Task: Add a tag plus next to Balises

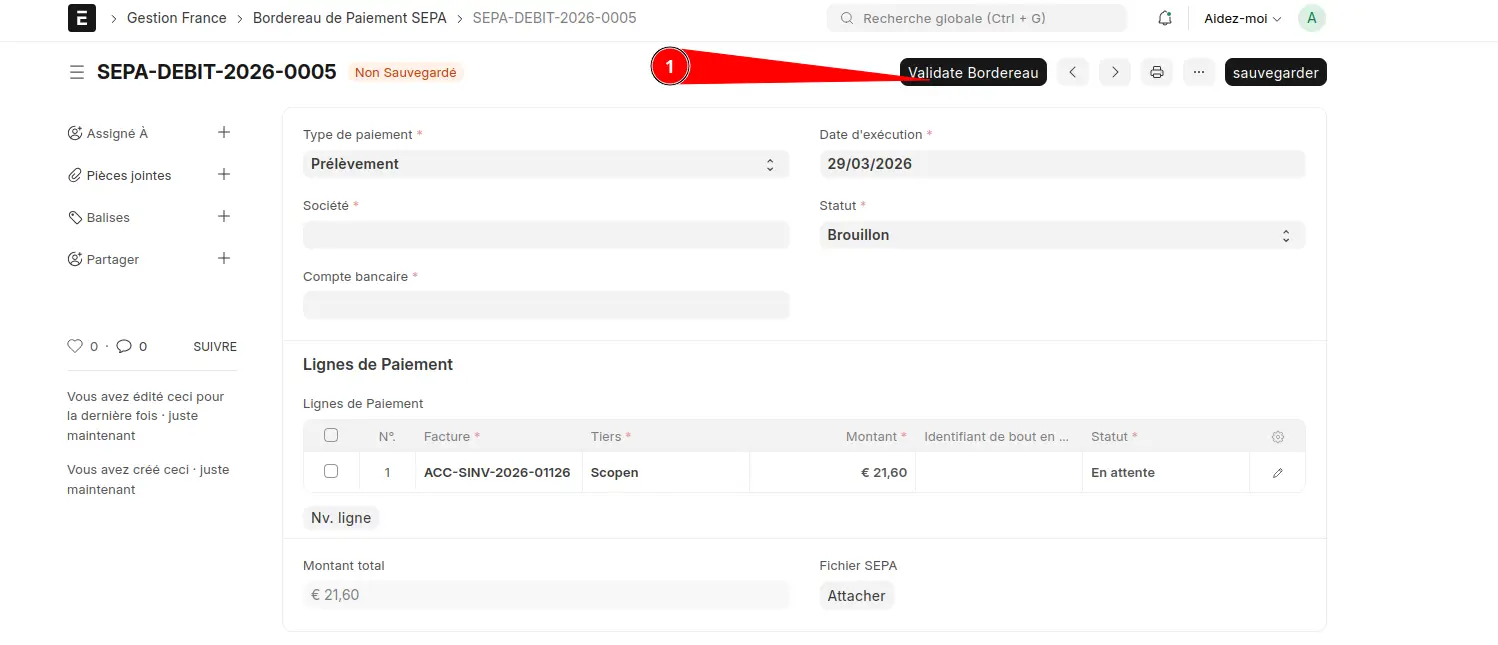Action: (x=224, y=216)
